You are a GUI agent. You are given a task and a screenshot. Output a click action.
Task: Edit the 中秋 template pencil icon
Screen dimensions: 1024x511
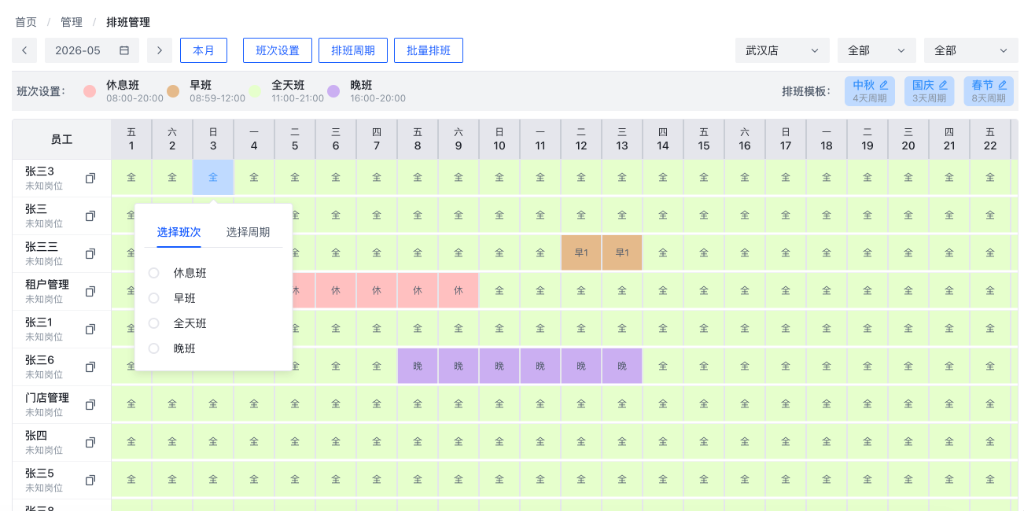(884, 85)
